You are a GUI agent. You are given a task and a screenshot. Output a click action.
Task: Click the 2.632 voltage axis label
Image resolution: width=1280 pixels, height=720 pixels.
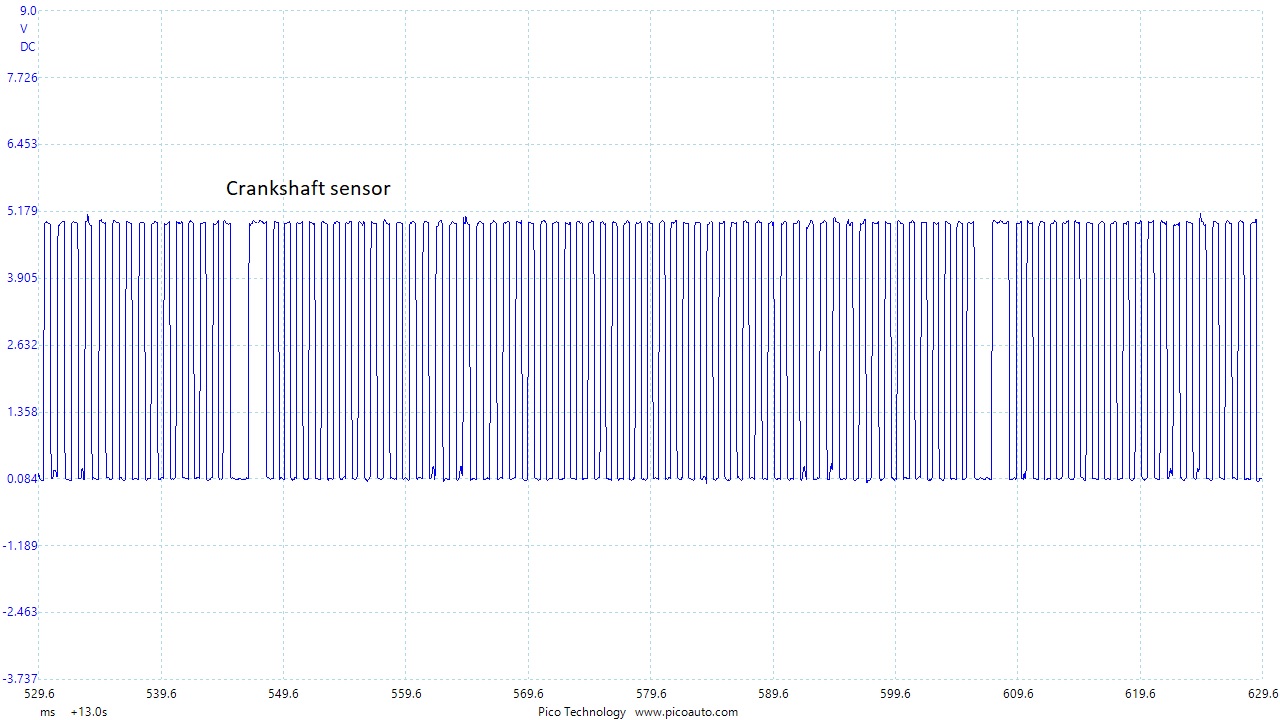click(x=22, y=345)
